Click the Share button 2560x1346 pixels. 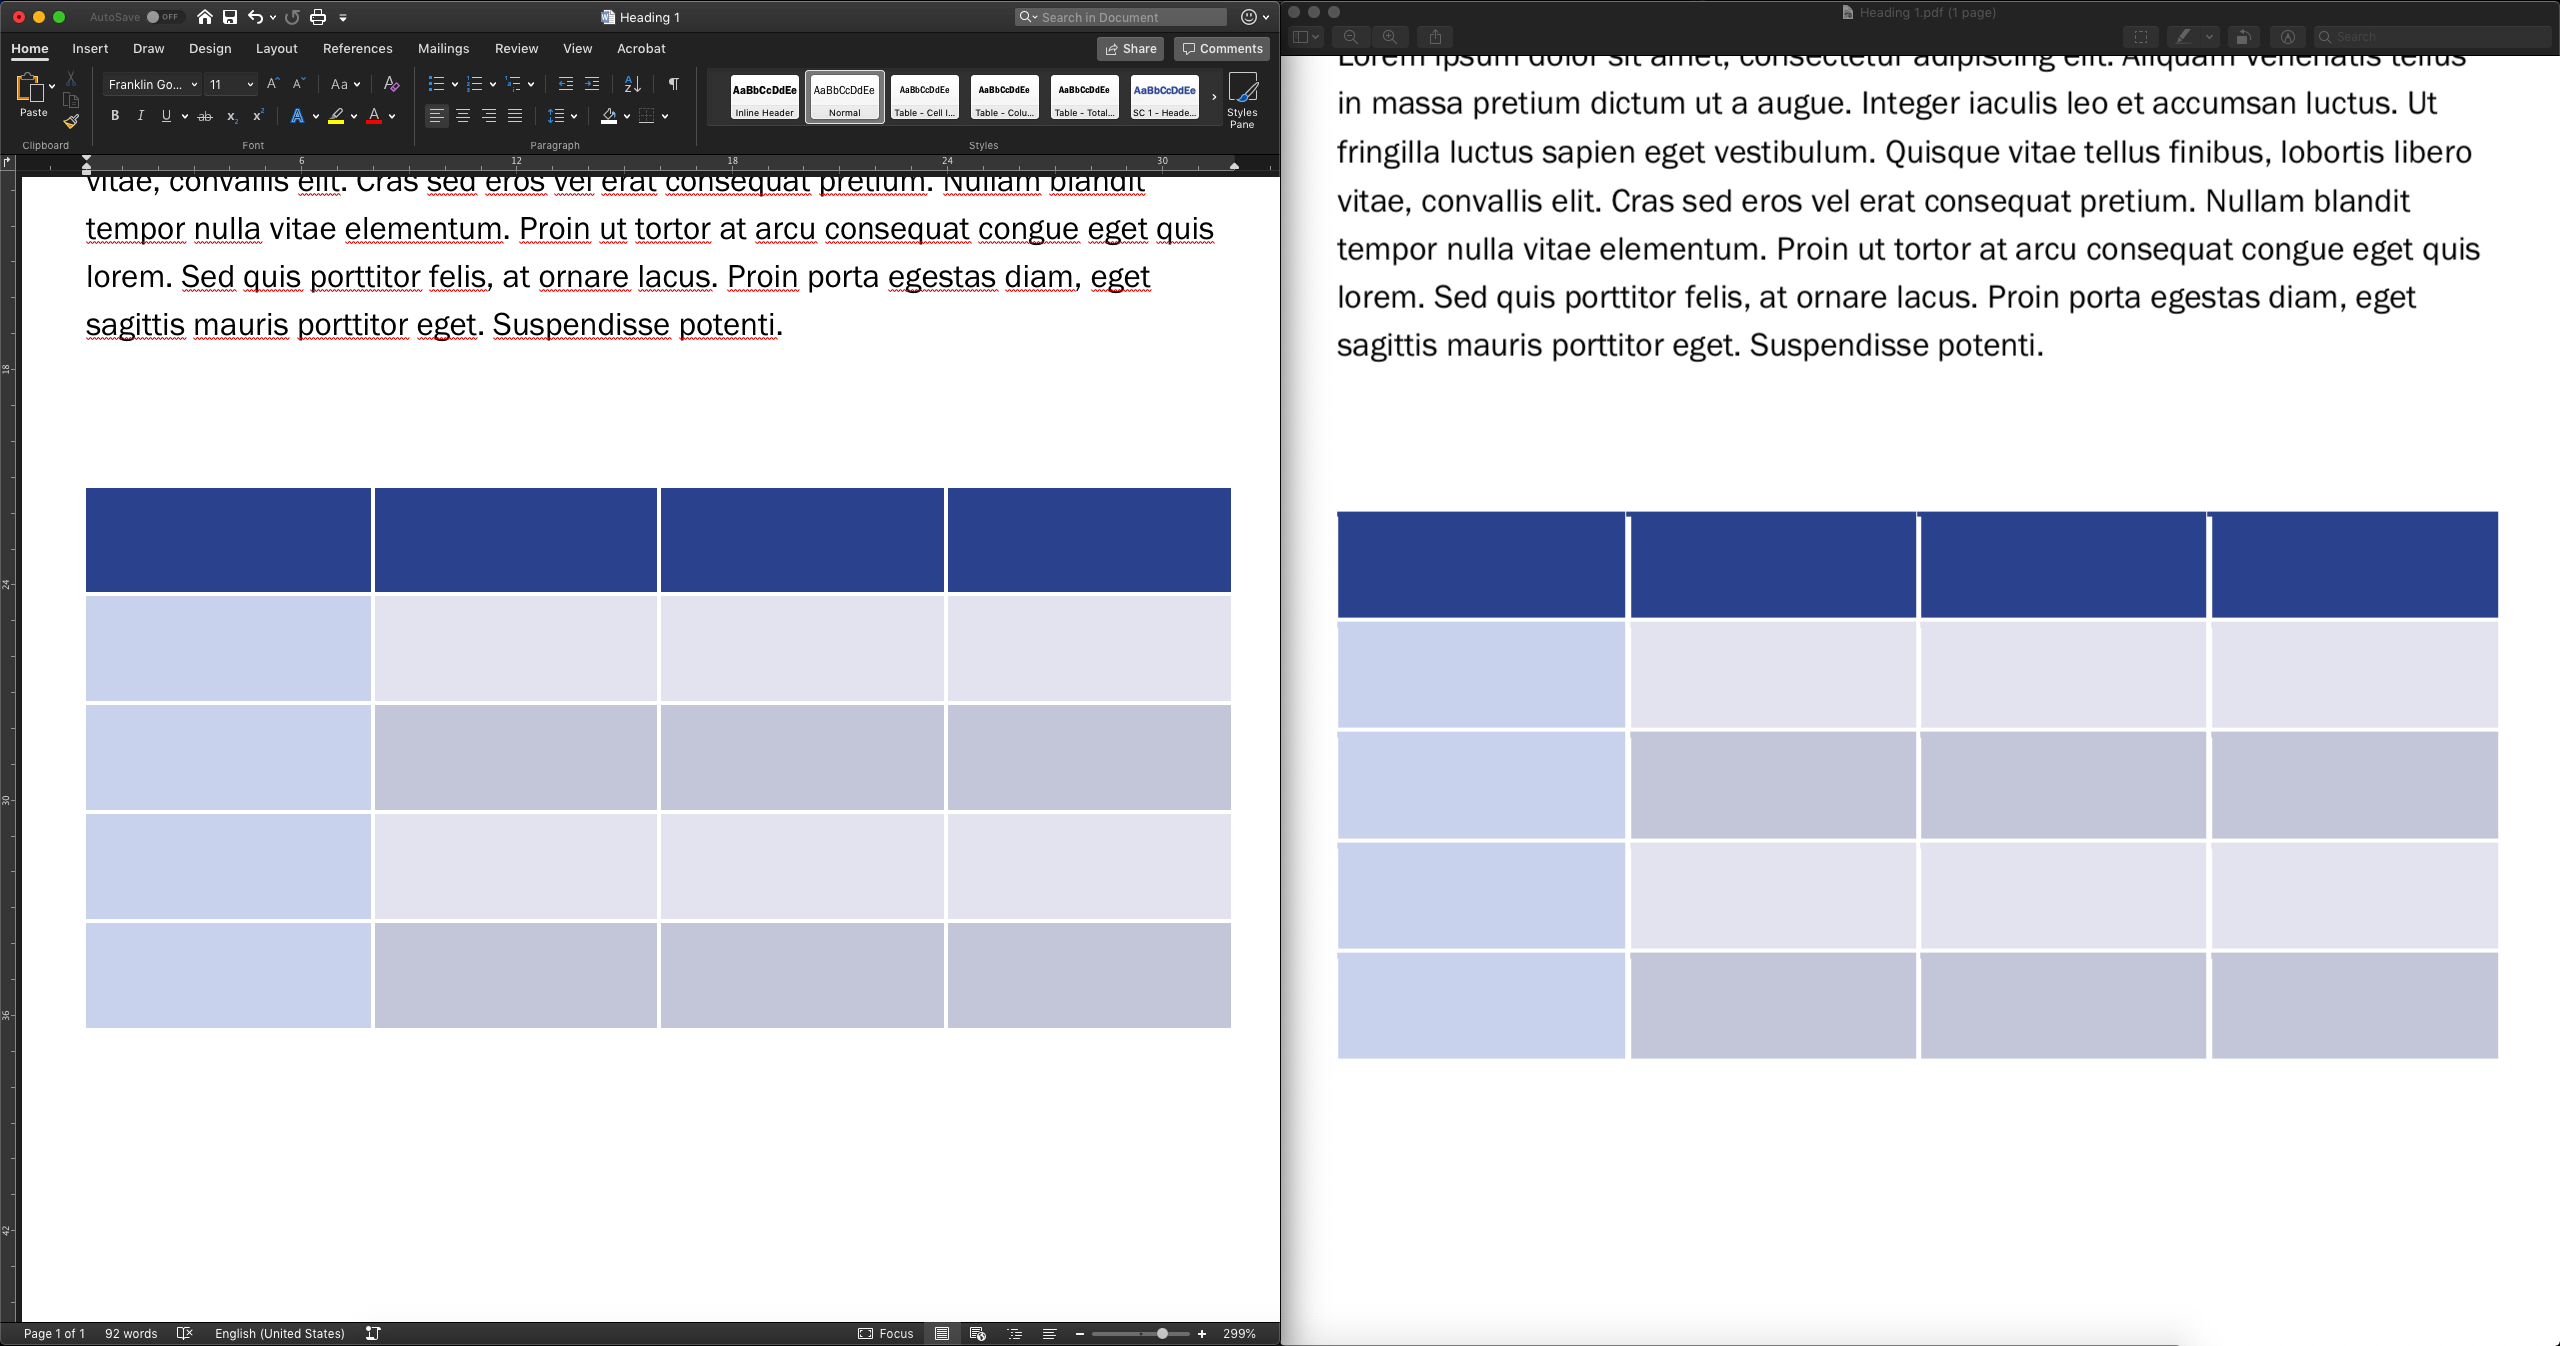click(1130, 48)
